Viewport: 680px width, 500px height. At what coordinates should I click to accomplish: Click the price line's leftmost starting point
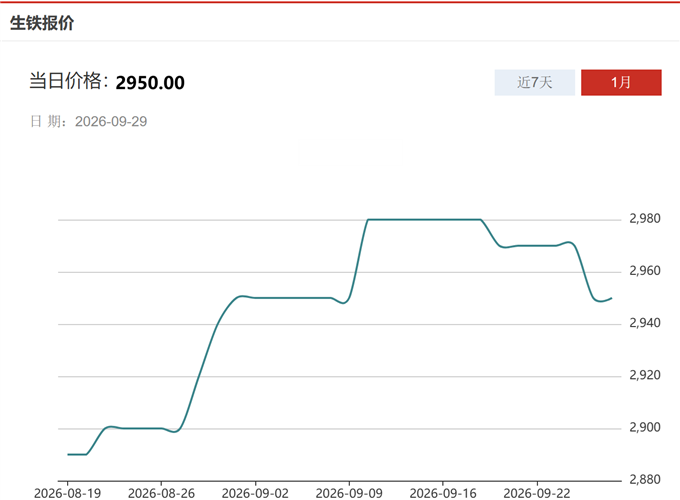[x=68, y=454]
